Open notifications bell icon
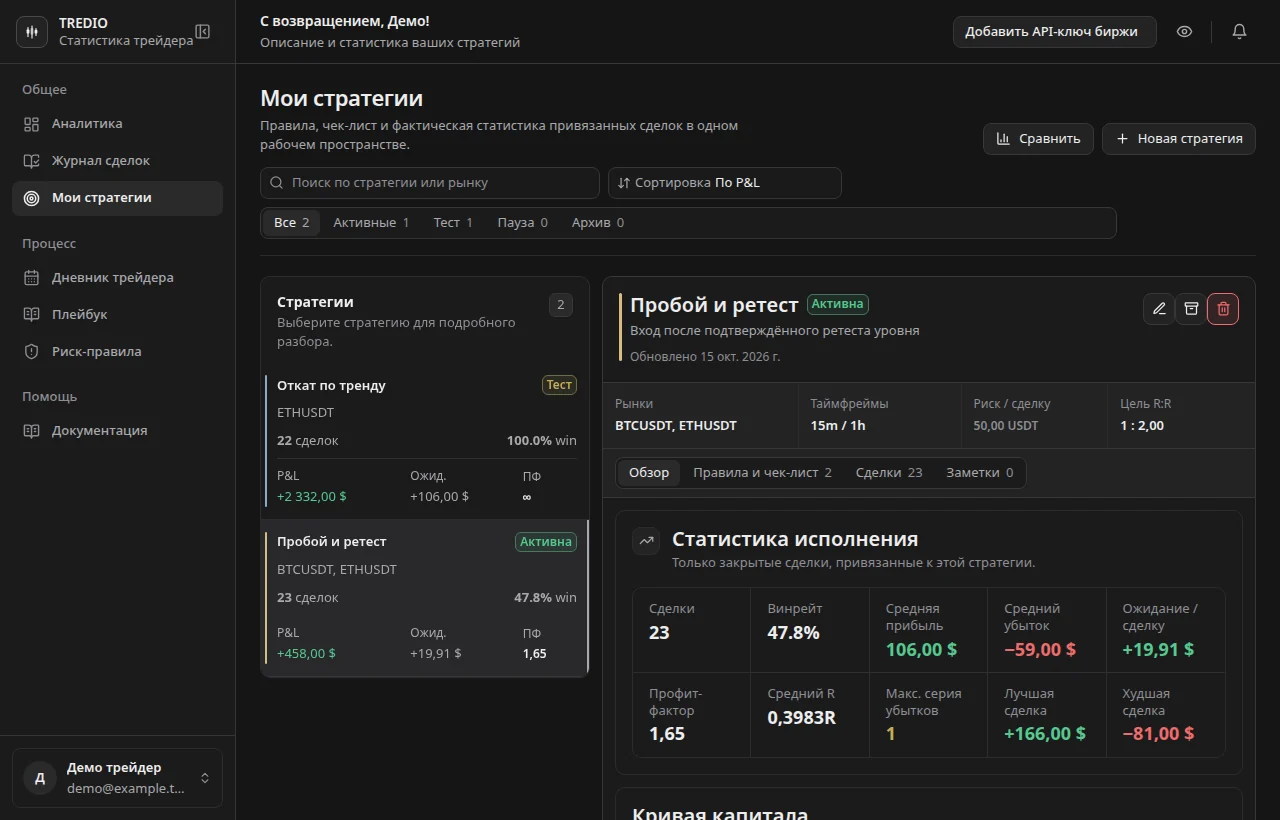 tap(1240, 32)
